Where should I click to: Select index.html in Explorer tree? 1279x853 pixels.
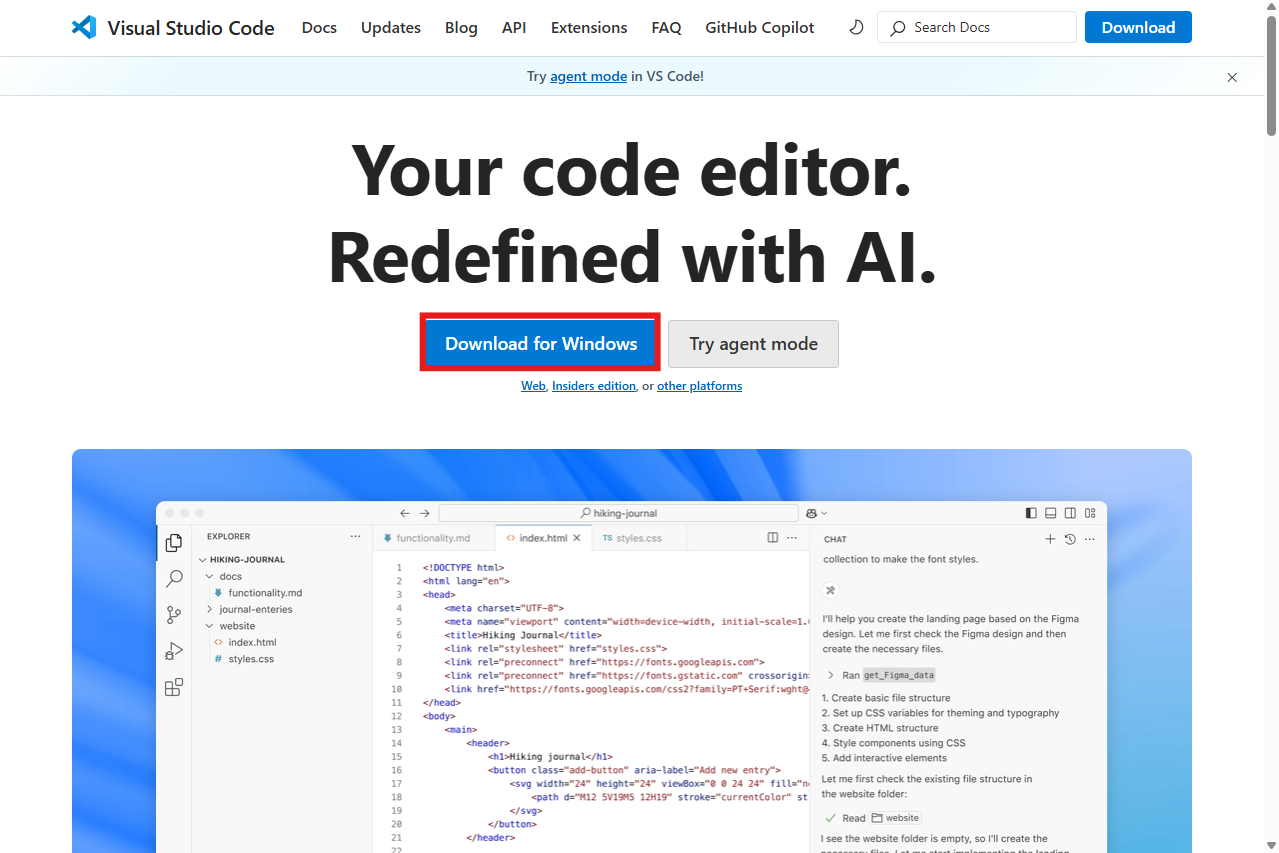pos(252,643)
